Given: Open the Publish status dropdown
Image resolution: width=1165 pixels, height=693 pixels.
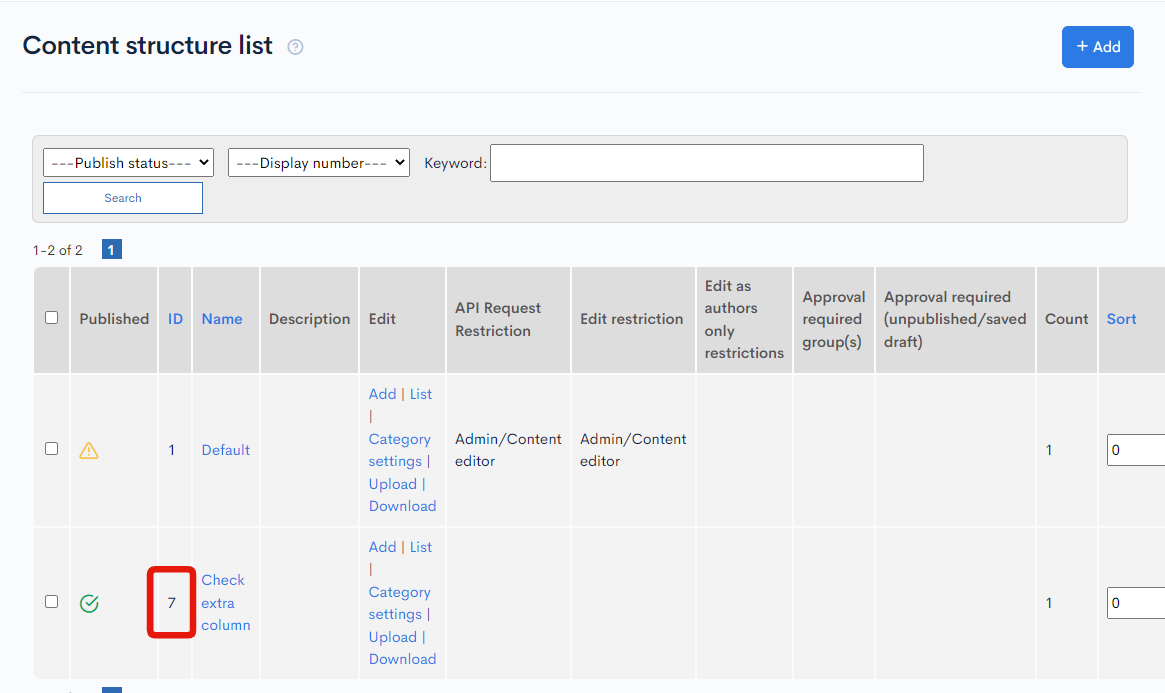Looking at the screenshot, I should tap(128, 163).
